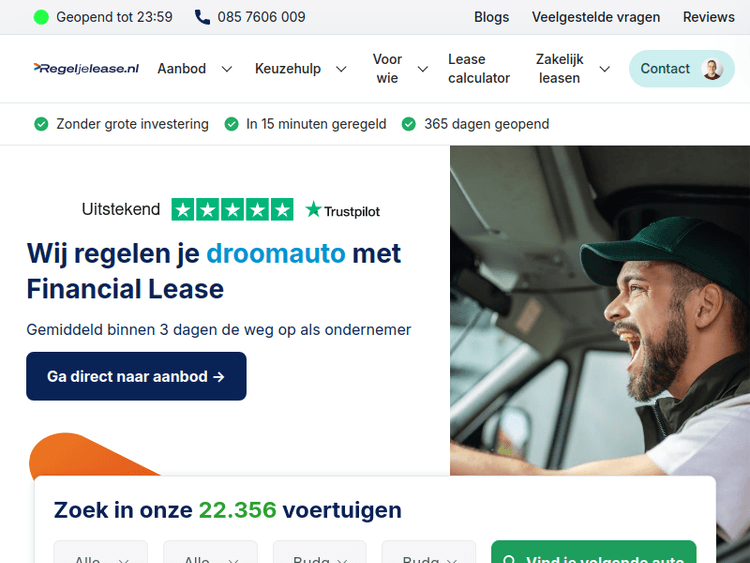The width and height of the screenshot is (750, 563).
Task: Click the Contact button
Action: pos(682,69)
